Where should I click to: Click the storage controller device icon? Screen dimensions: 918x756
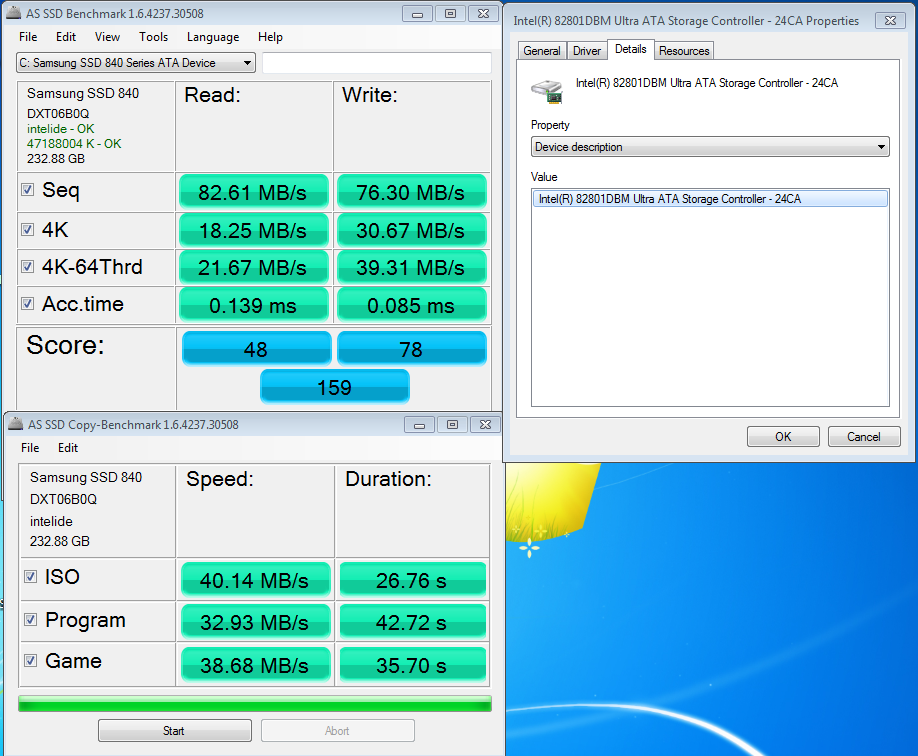548,90
